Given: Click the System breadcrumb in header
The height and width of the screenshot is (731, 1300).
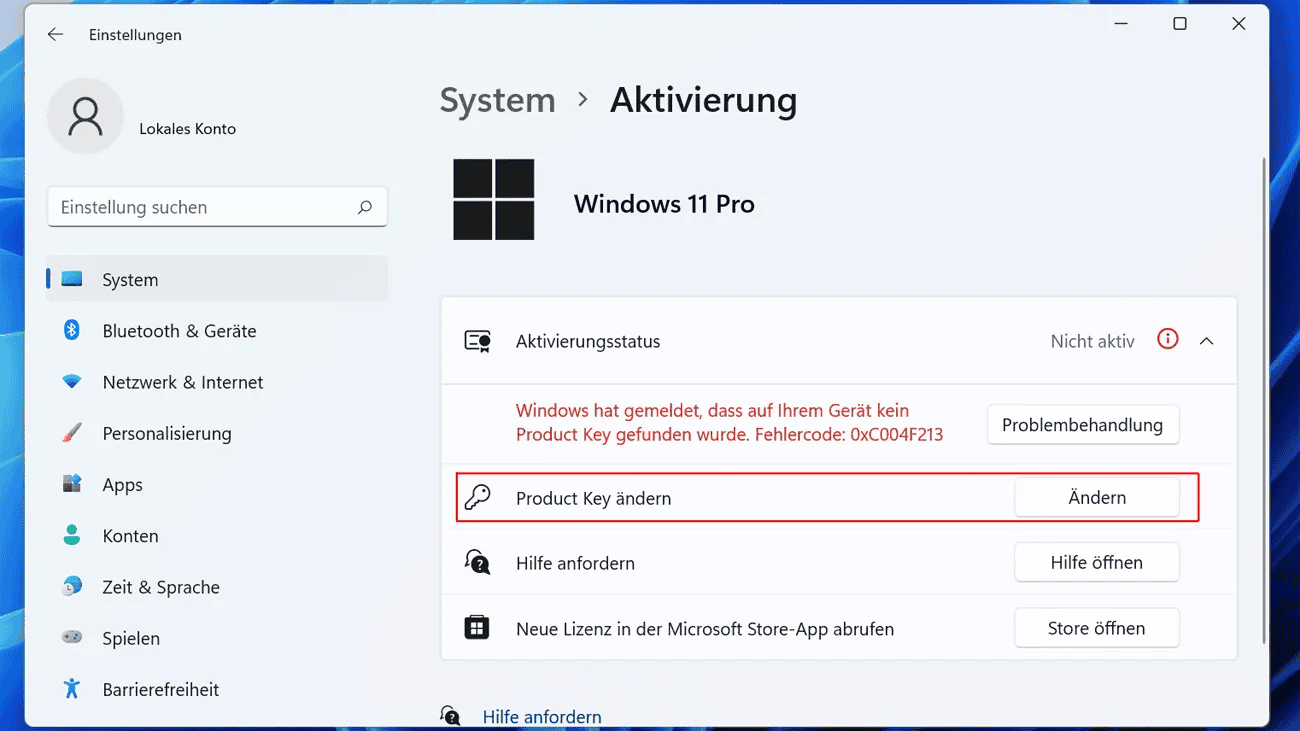Looking at the screenshot, I should point(497,100).
